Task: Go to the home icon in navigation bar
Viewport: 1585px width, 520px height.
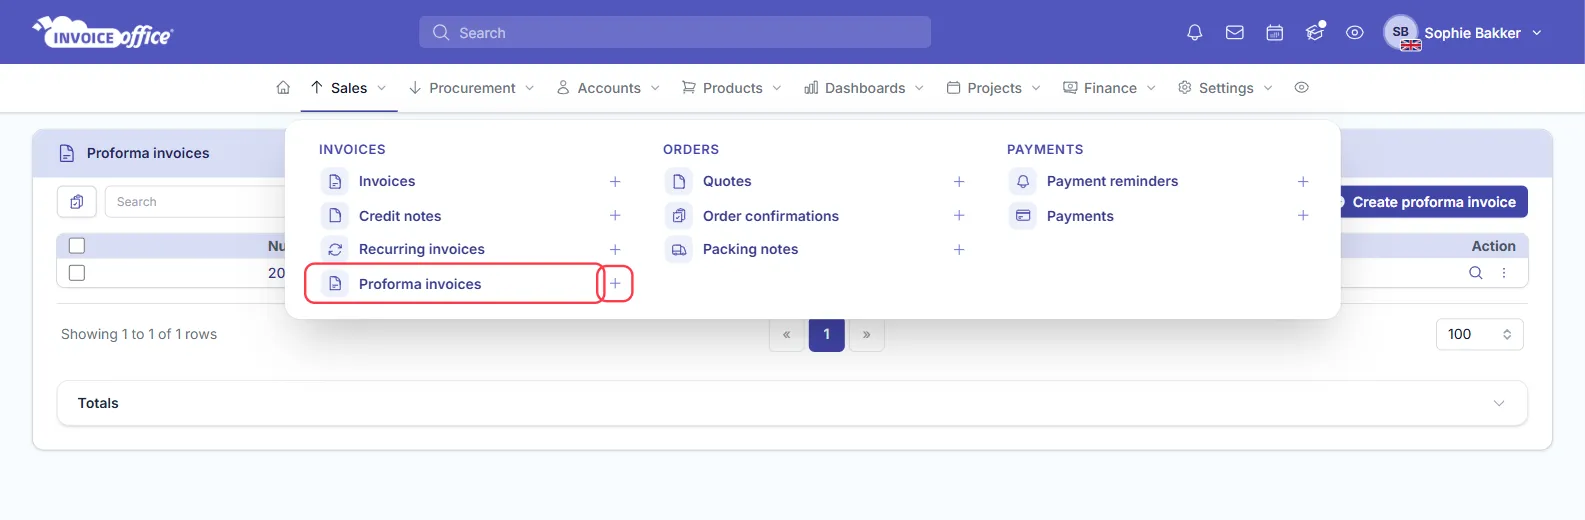Action: [x=283, y=88]
